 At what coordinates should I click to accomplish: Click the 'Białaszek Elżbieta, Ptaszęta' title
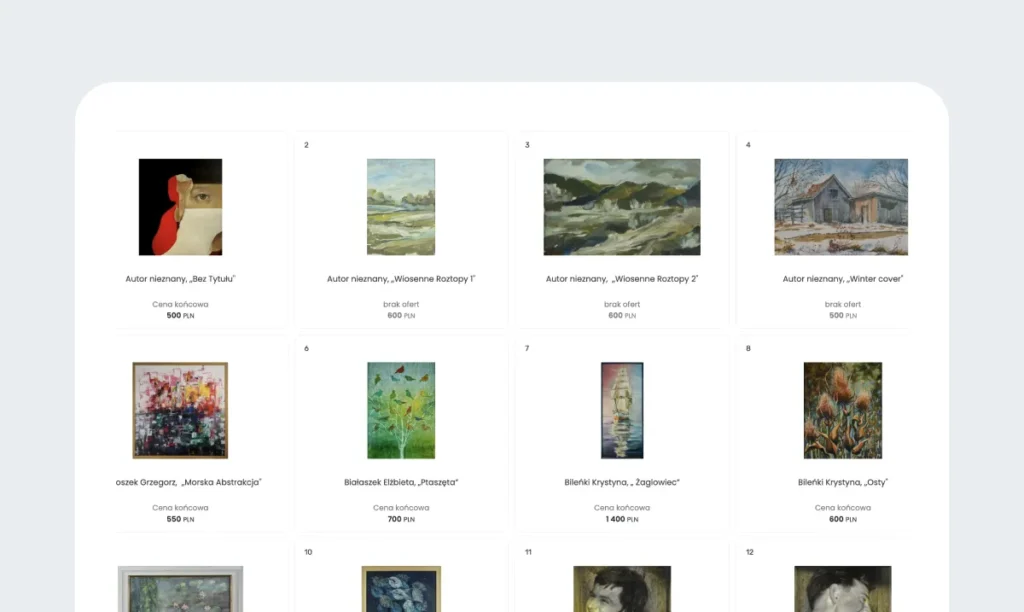point(401,482)
